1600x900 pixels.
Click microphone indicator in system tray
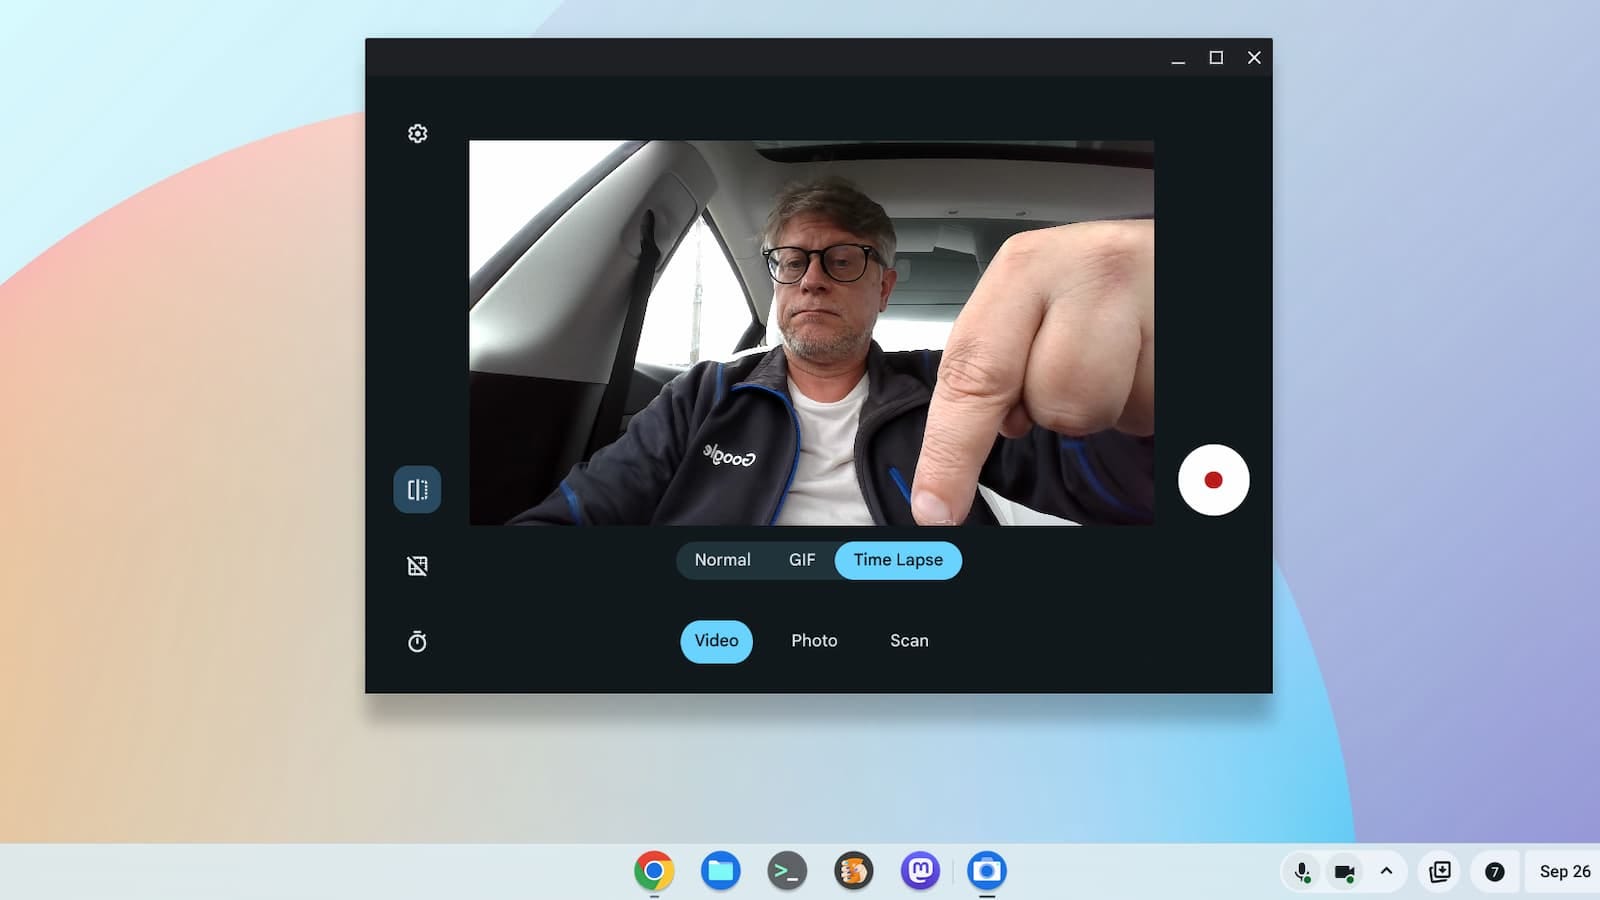pos(1303,872)
